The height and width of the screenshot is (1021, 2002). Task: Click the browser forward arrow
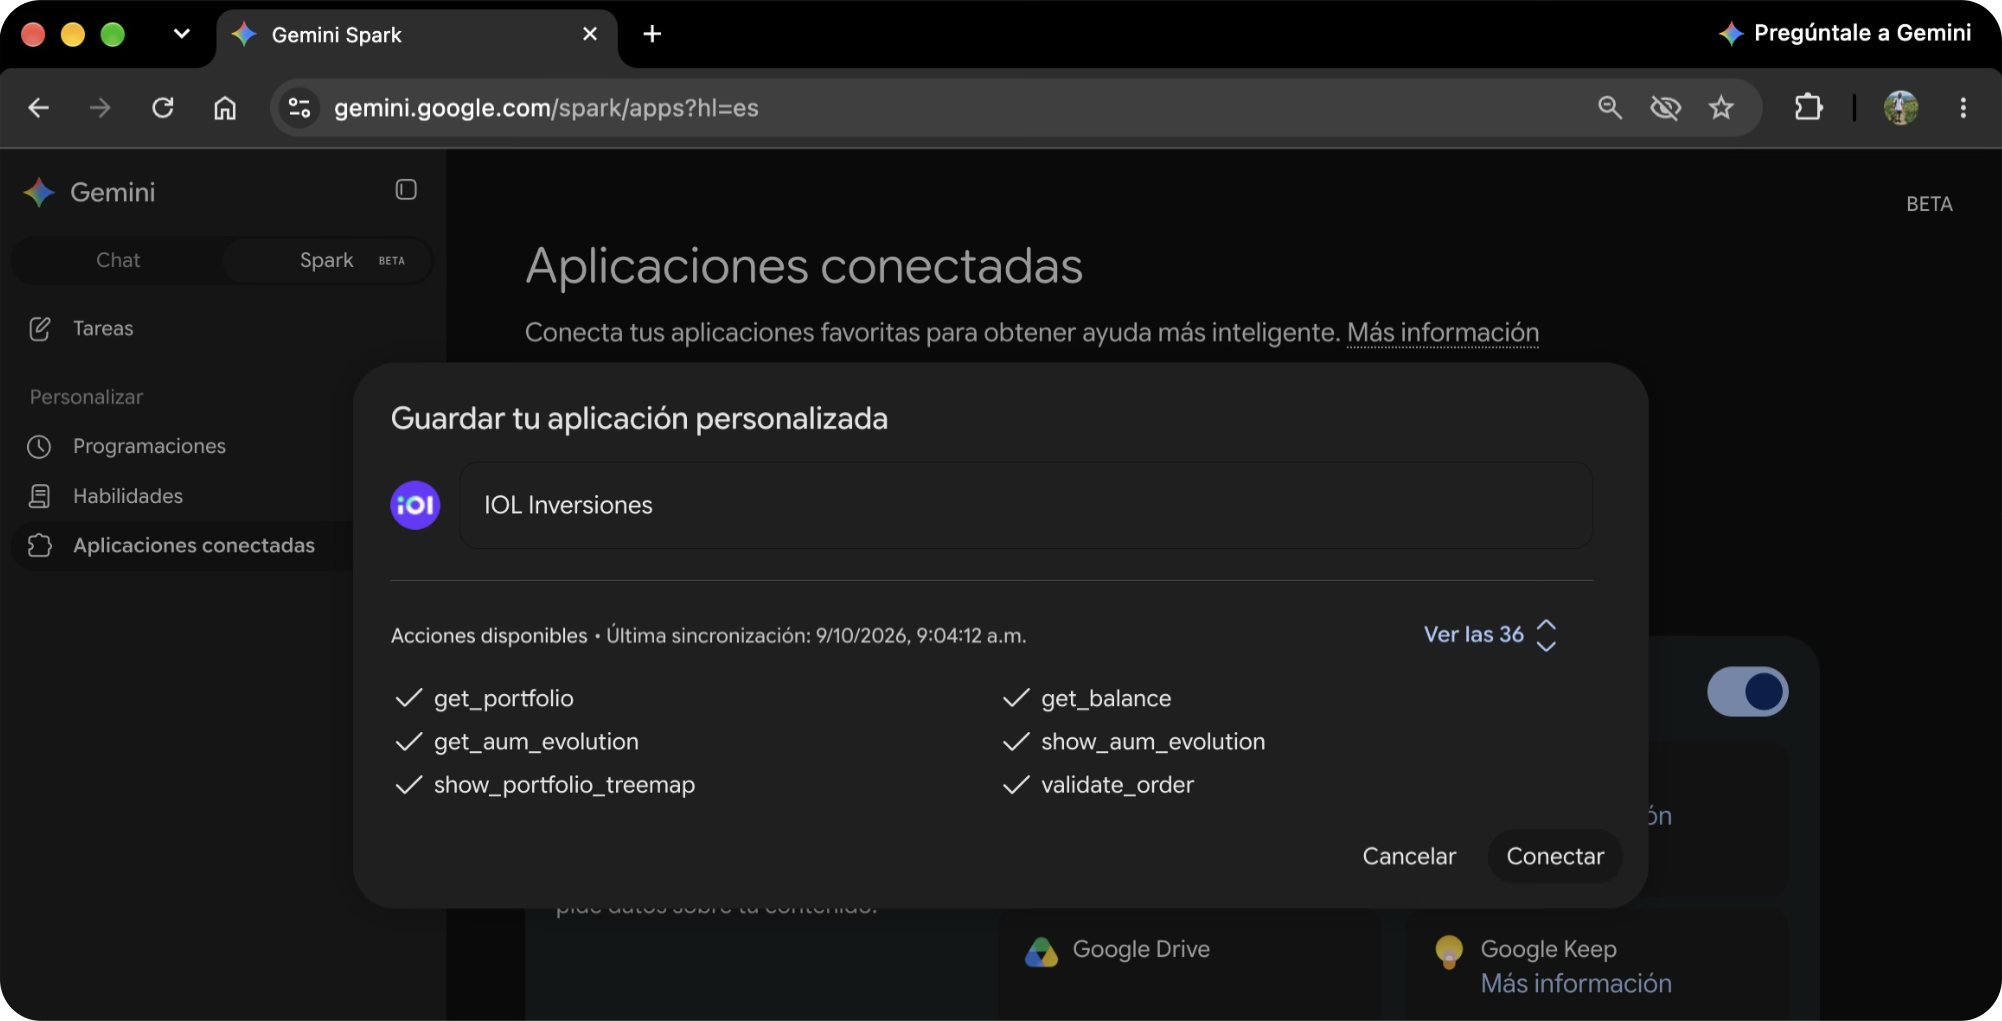[x=100, y=108]
